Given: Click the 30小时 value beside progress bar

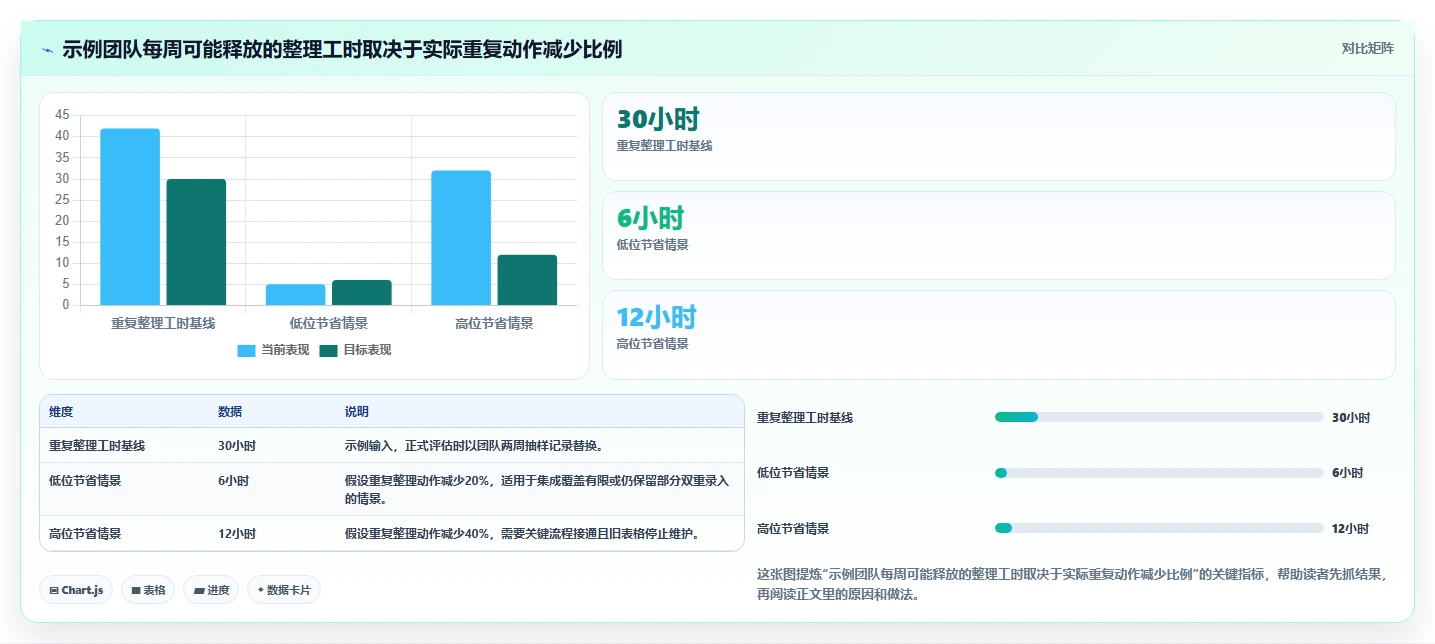Looking at the screenshot, I should point(1351,418).
